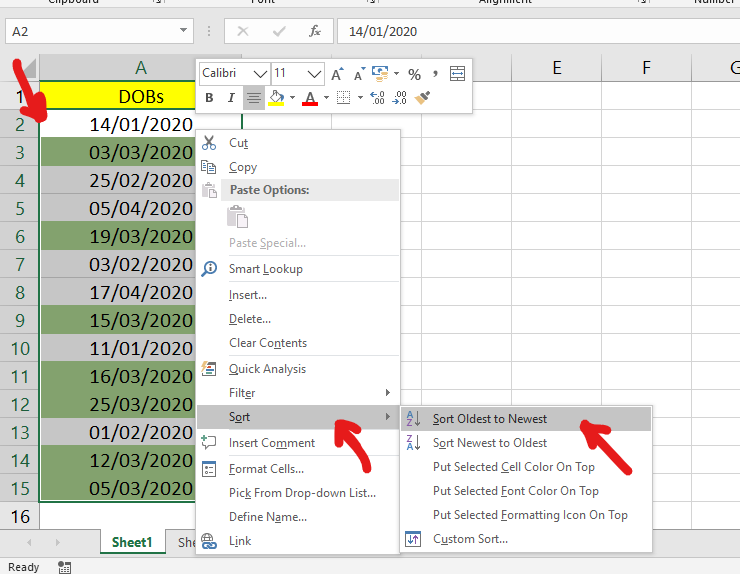The height and width of the screenshot is (574, 740).
Task: Open borders dropdown arrow
Action: (x=360, y=98)
